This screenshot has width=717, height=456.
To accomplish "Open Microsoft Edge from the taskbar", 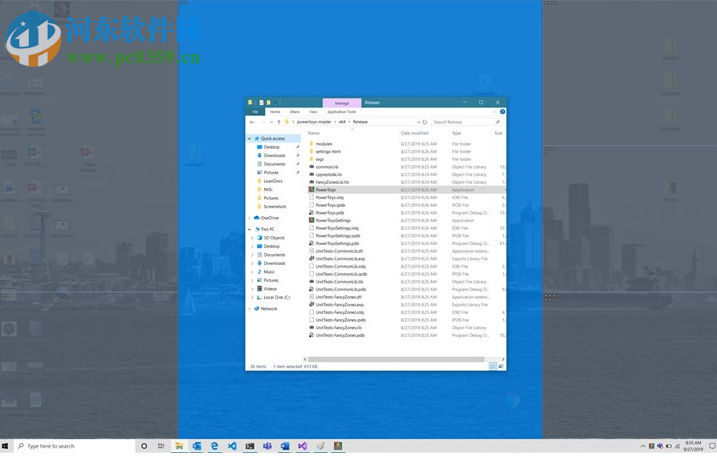I will (x=214, y=446).
